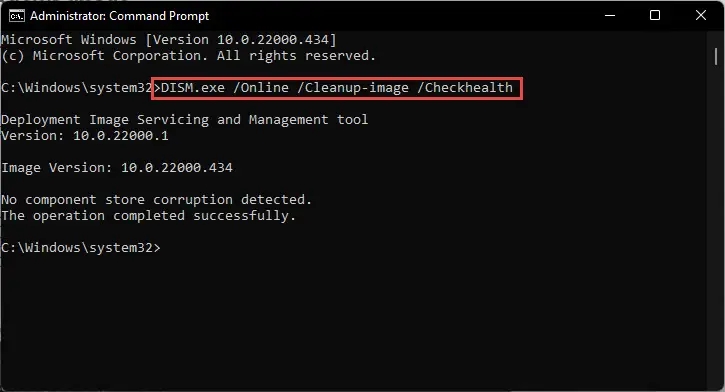Close the Administrator Command Prompt window

pos(700,15)
